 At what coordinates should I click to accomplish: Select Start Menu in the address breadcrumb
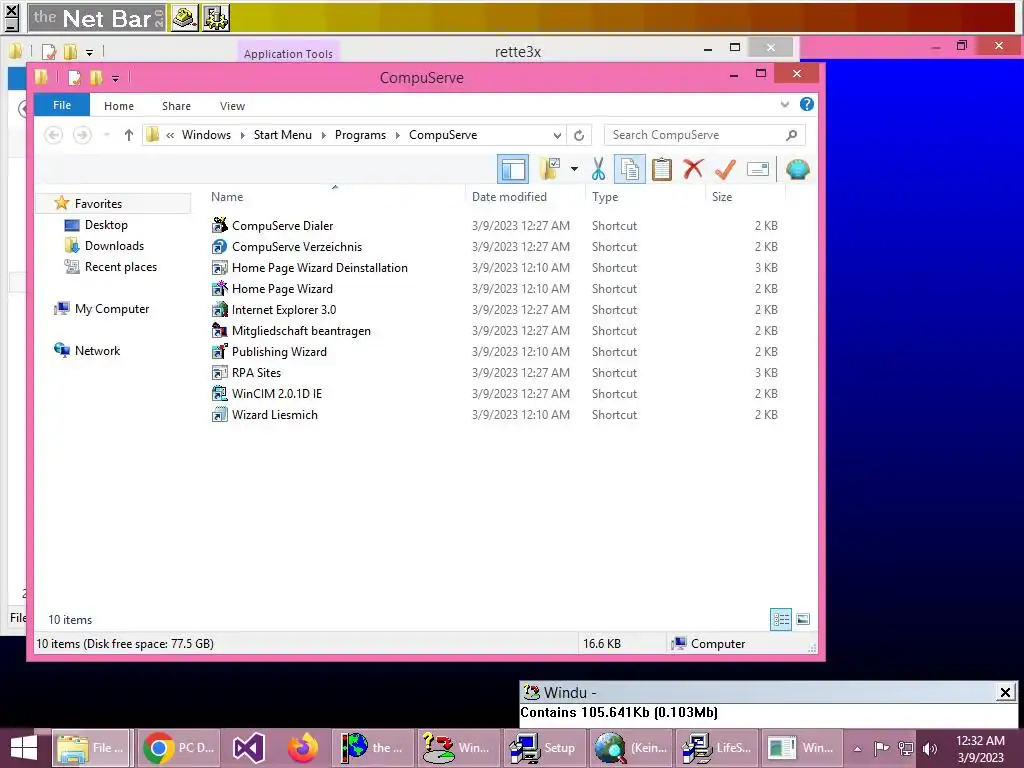pyautogui.click(x=283, y=135)
